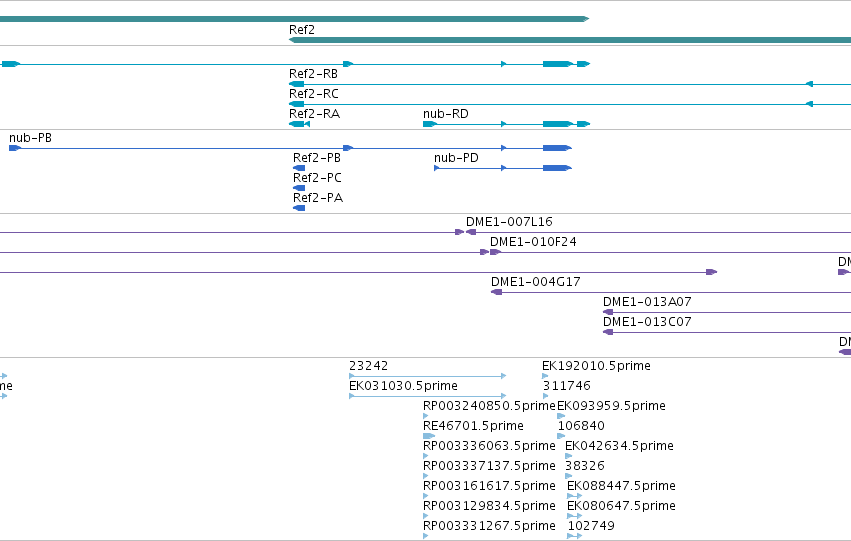This screenshot has width=851, height=541.
Task: Click the Ref2-RB transcript feature
Action: (570, 84)
